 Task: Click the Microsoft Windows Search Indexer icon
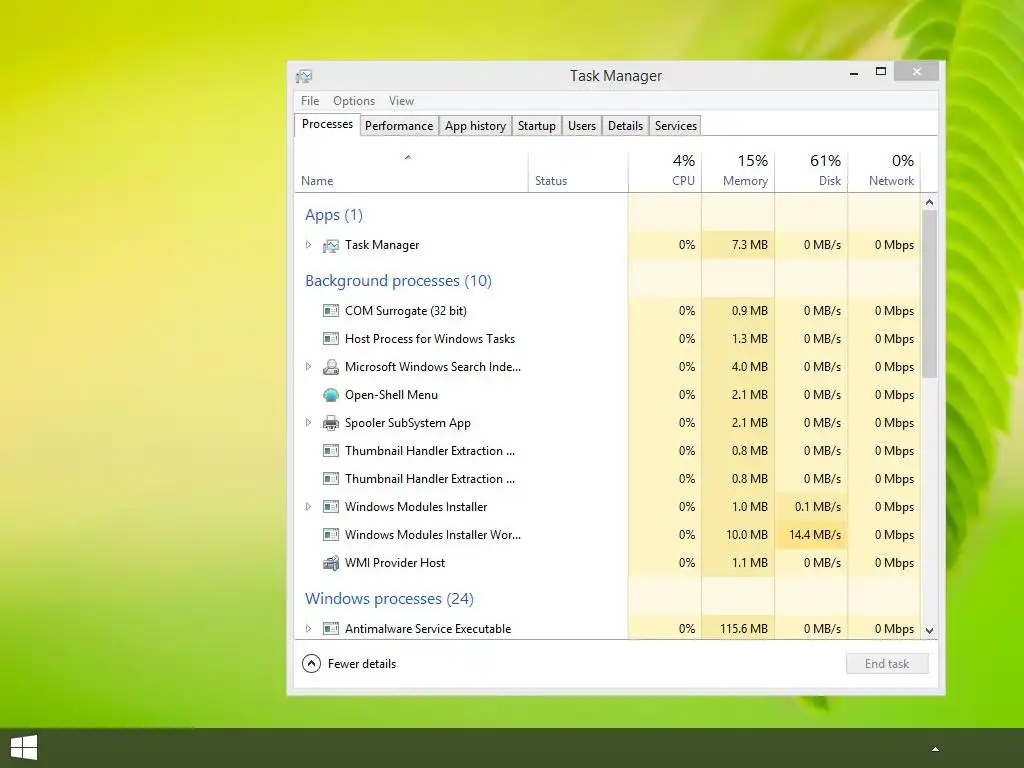click(331, 367)
